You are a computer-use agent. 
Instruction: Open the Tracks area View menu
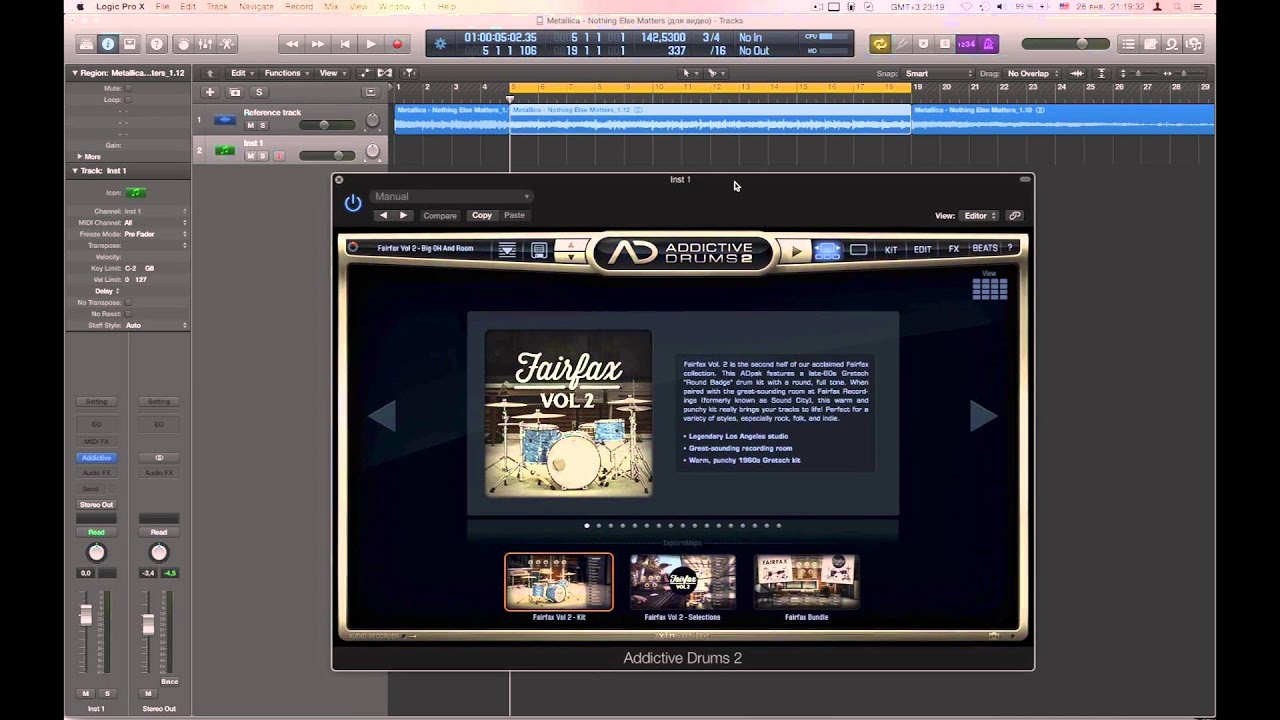[331, 73]
